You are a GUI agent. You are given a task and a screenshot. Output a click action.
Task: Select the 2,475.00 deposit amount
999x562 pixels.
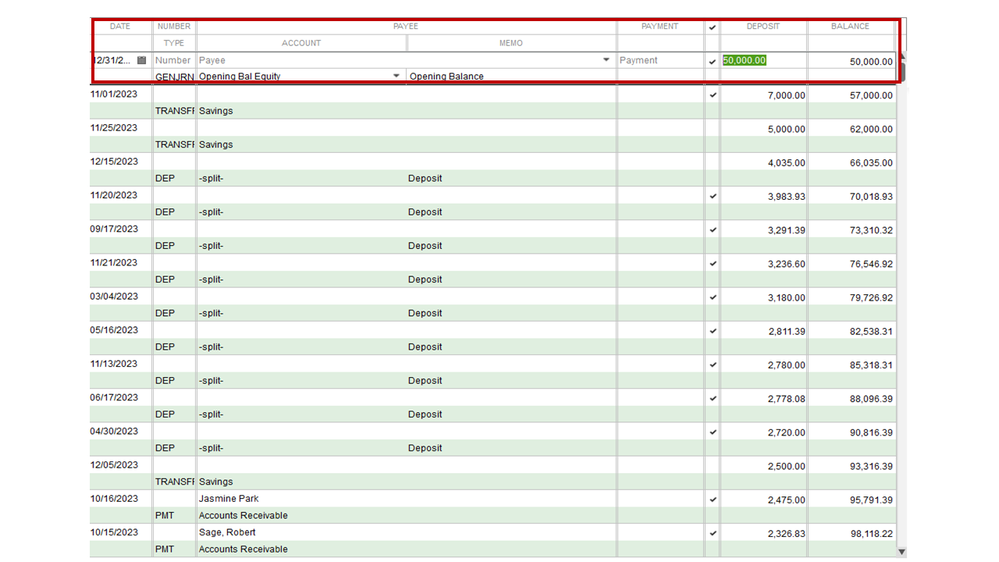point(786,500)
